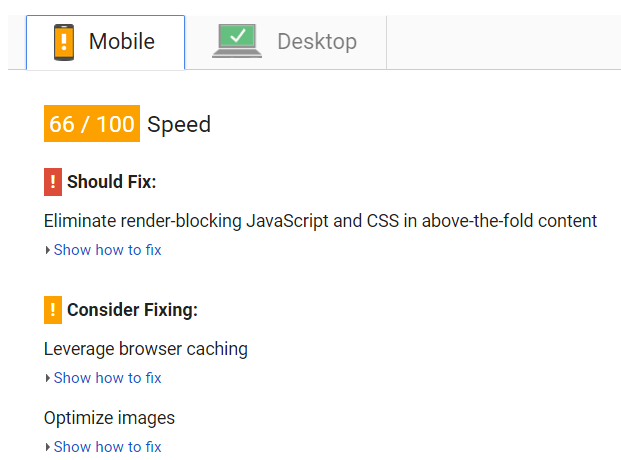Click the orange 66 / 100 score badge
621x460 pixels.
92,125
